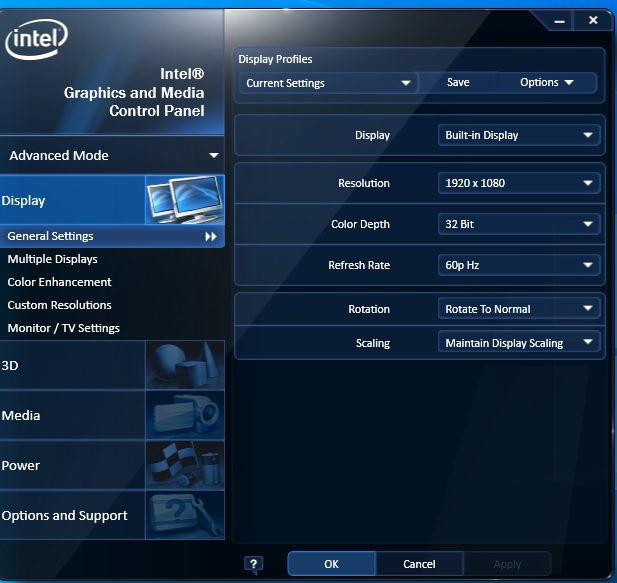Expand the Advanced Mode dropdown
The image size is (617, 583).
click(113, 155)
